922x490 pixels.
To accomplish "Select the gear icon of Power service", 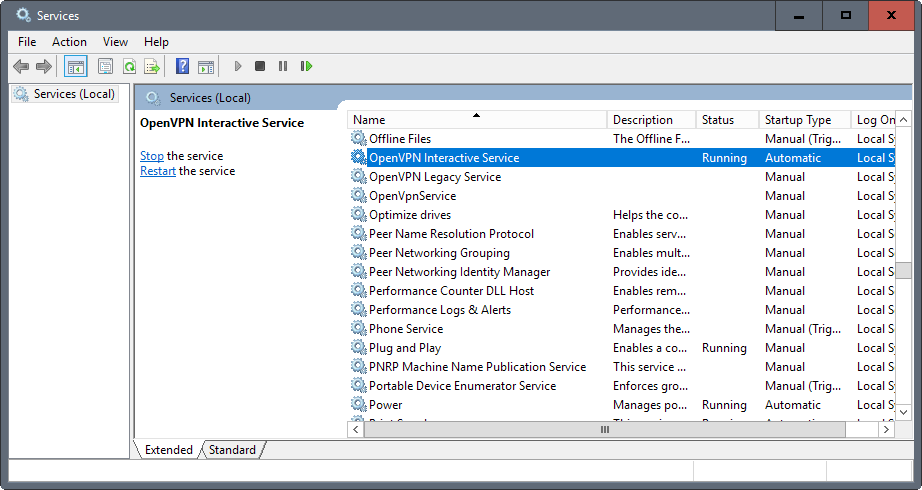I will (x=359, y=405).
